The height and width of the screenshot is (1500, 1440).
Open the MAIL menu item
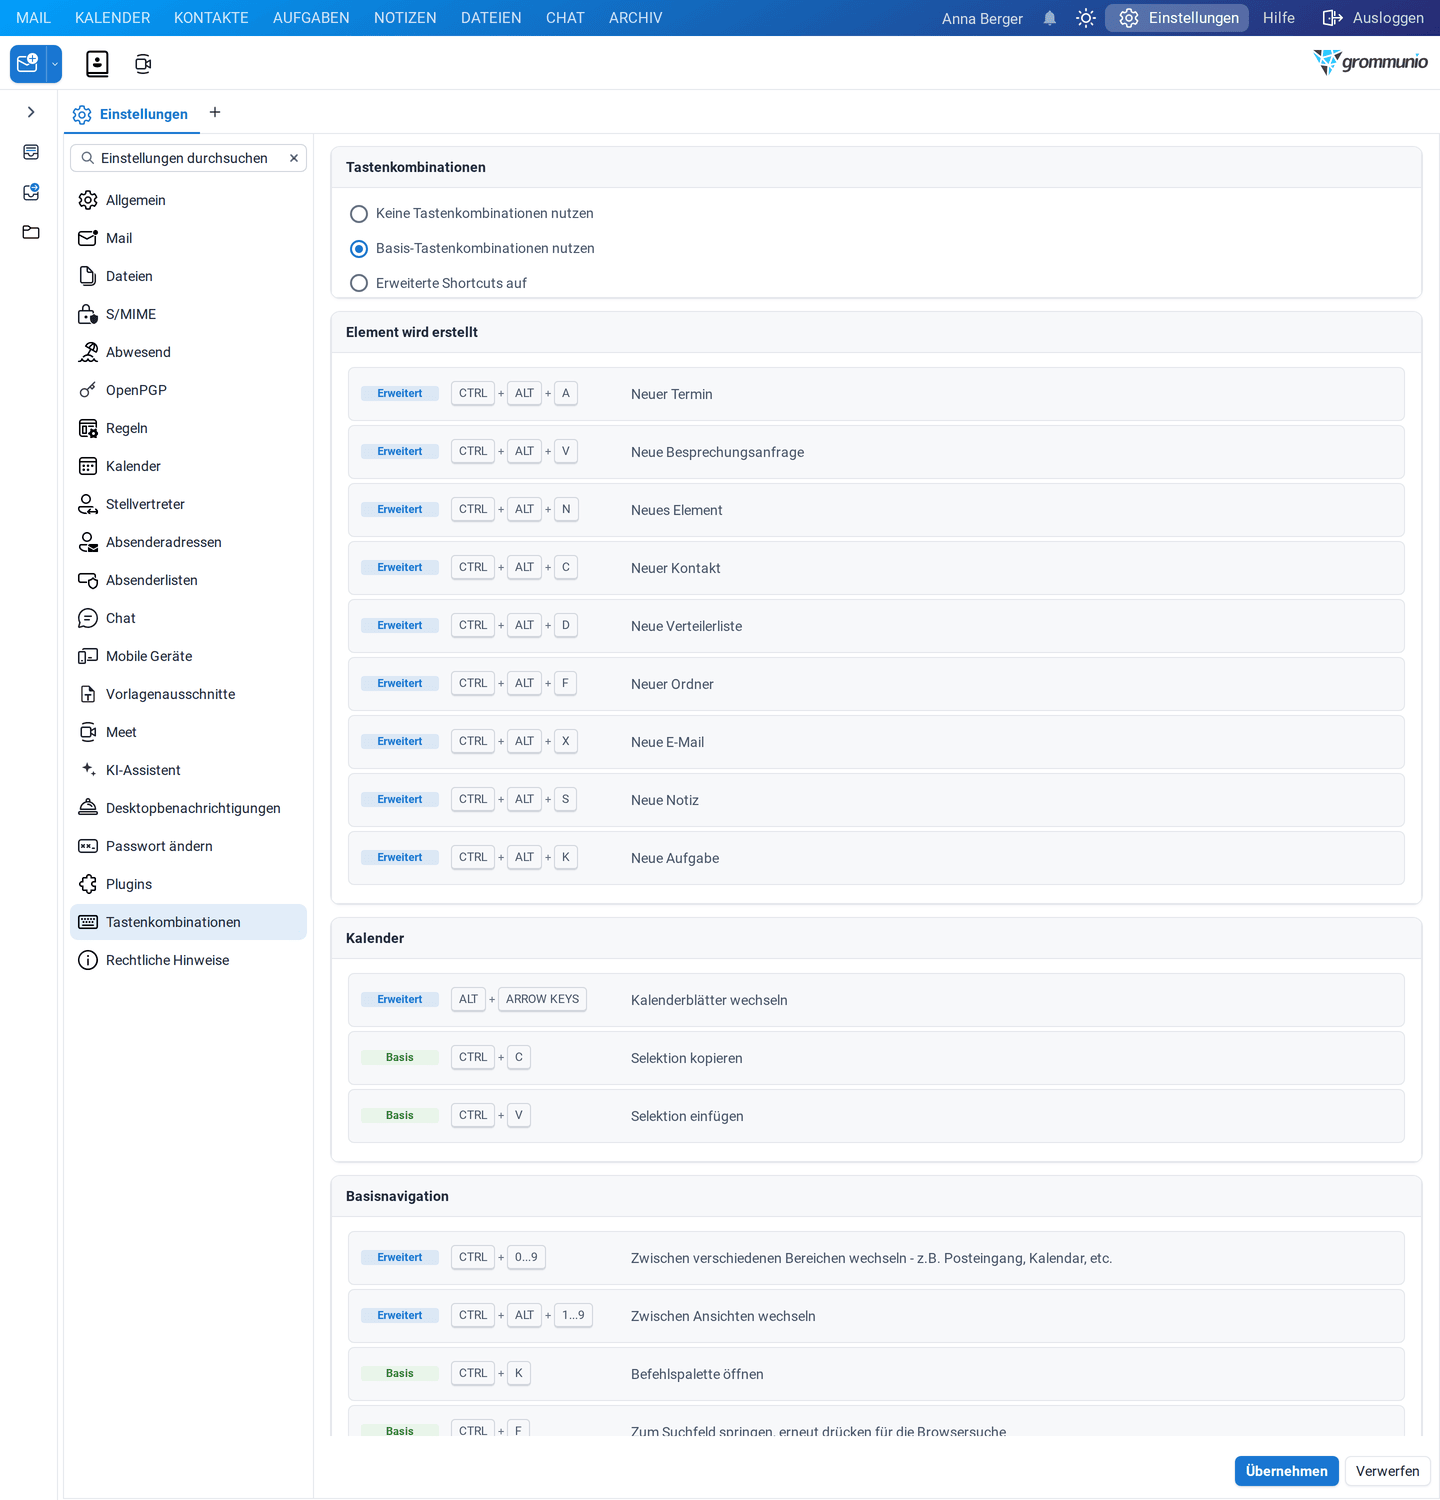[x=33, y=18]
